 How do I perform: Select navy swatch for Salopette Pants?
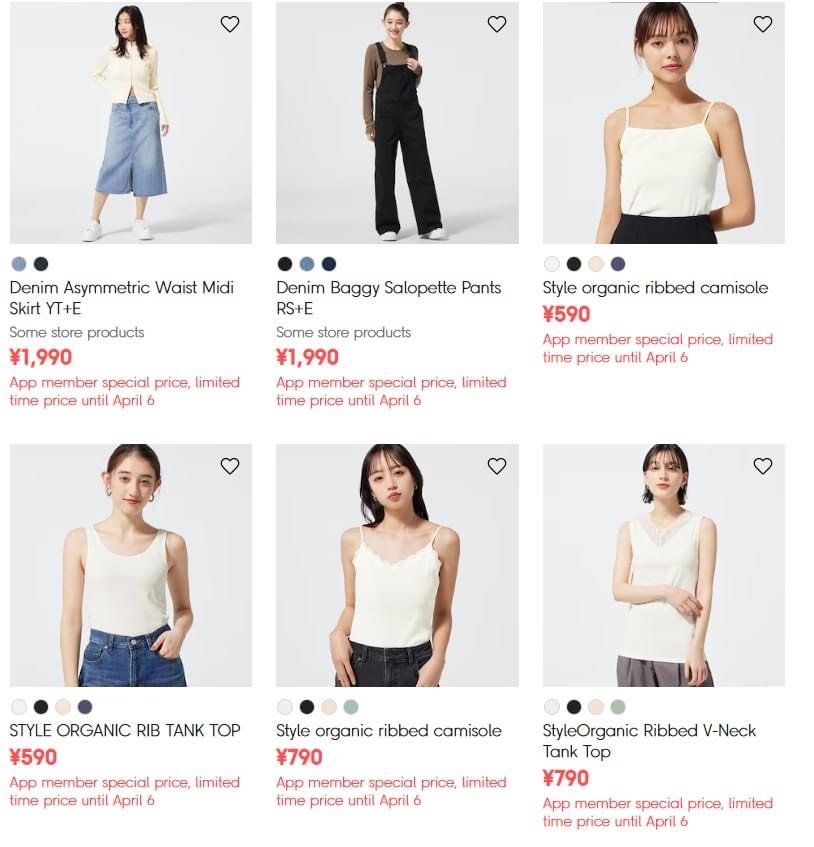(x=329, y=264)
